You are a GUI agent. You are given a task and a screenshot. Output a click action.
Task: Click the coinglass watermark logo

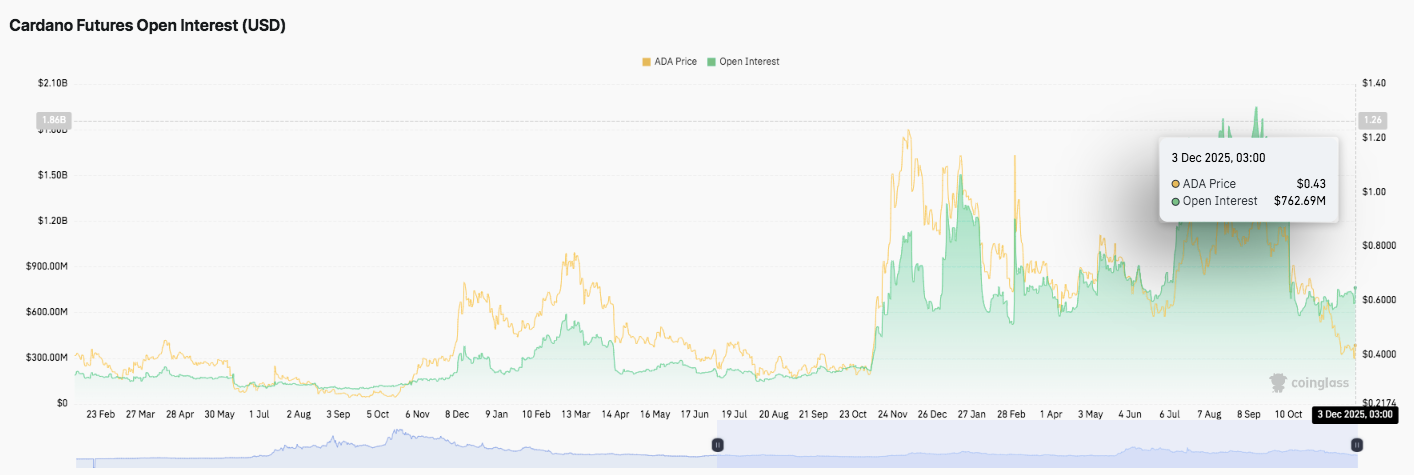[1308, 382]
